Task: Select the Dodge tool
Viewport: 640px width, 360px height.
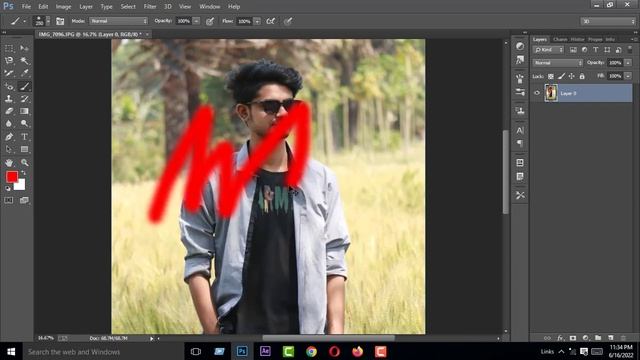Action: 24,123
